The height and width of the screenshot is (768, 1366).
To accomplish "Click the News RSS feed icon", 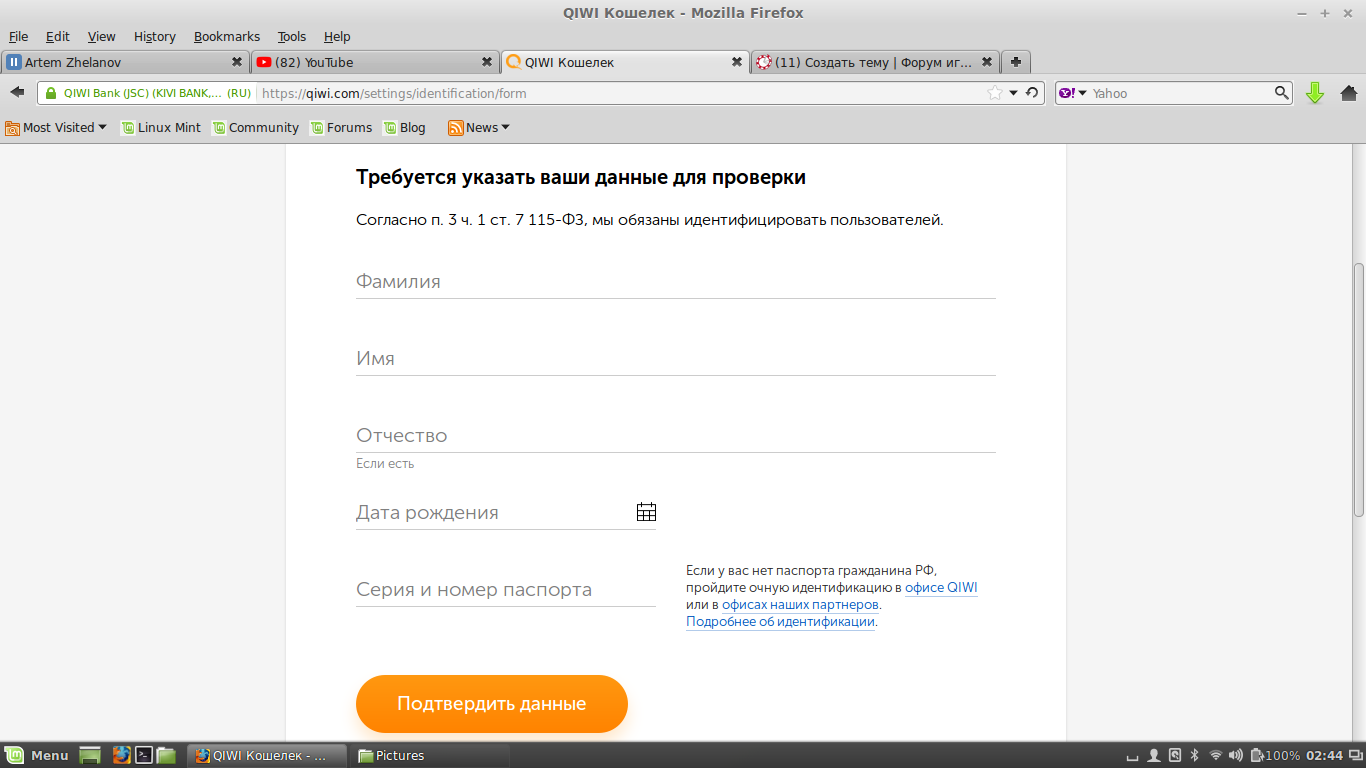I will [455, 127].
